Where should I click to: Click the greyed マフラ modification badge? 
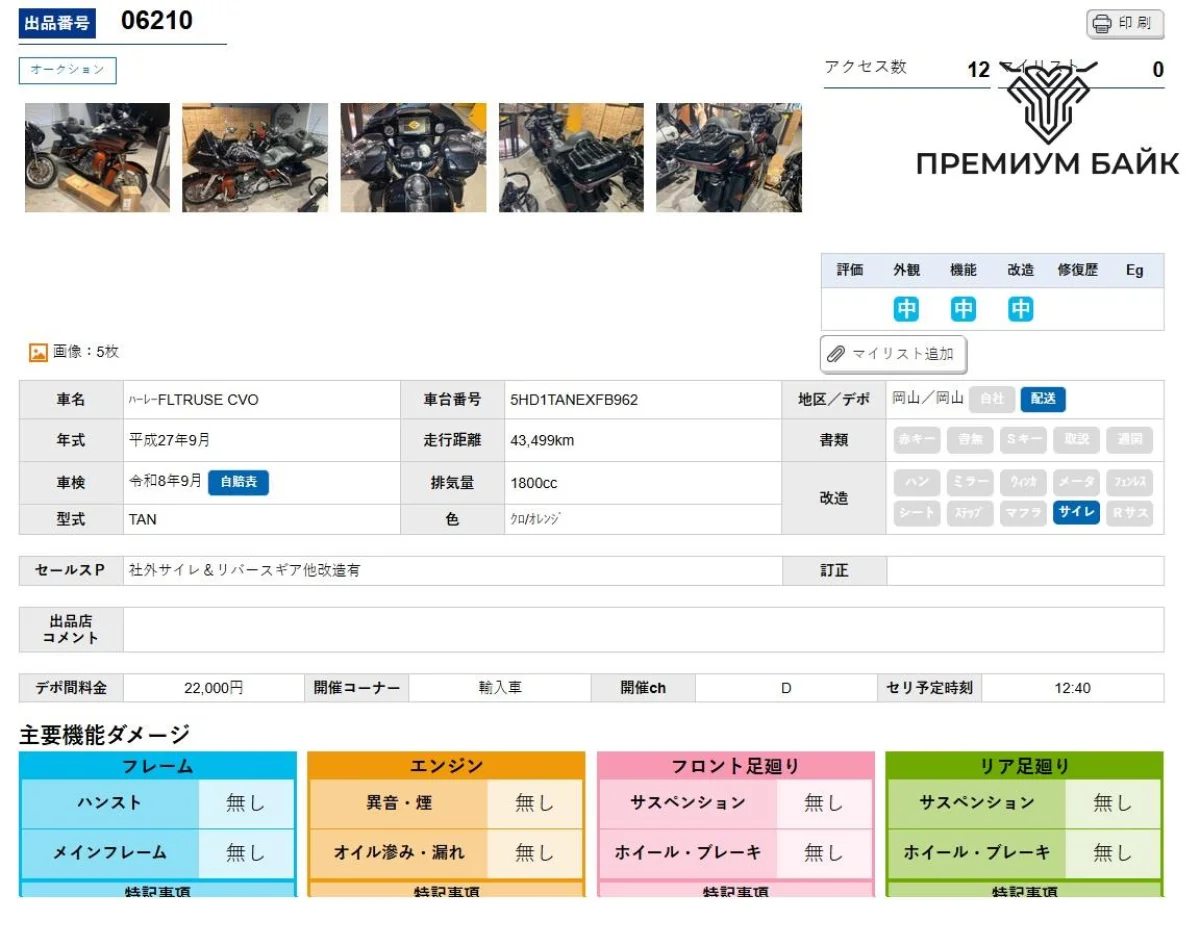click(1023, 513)
